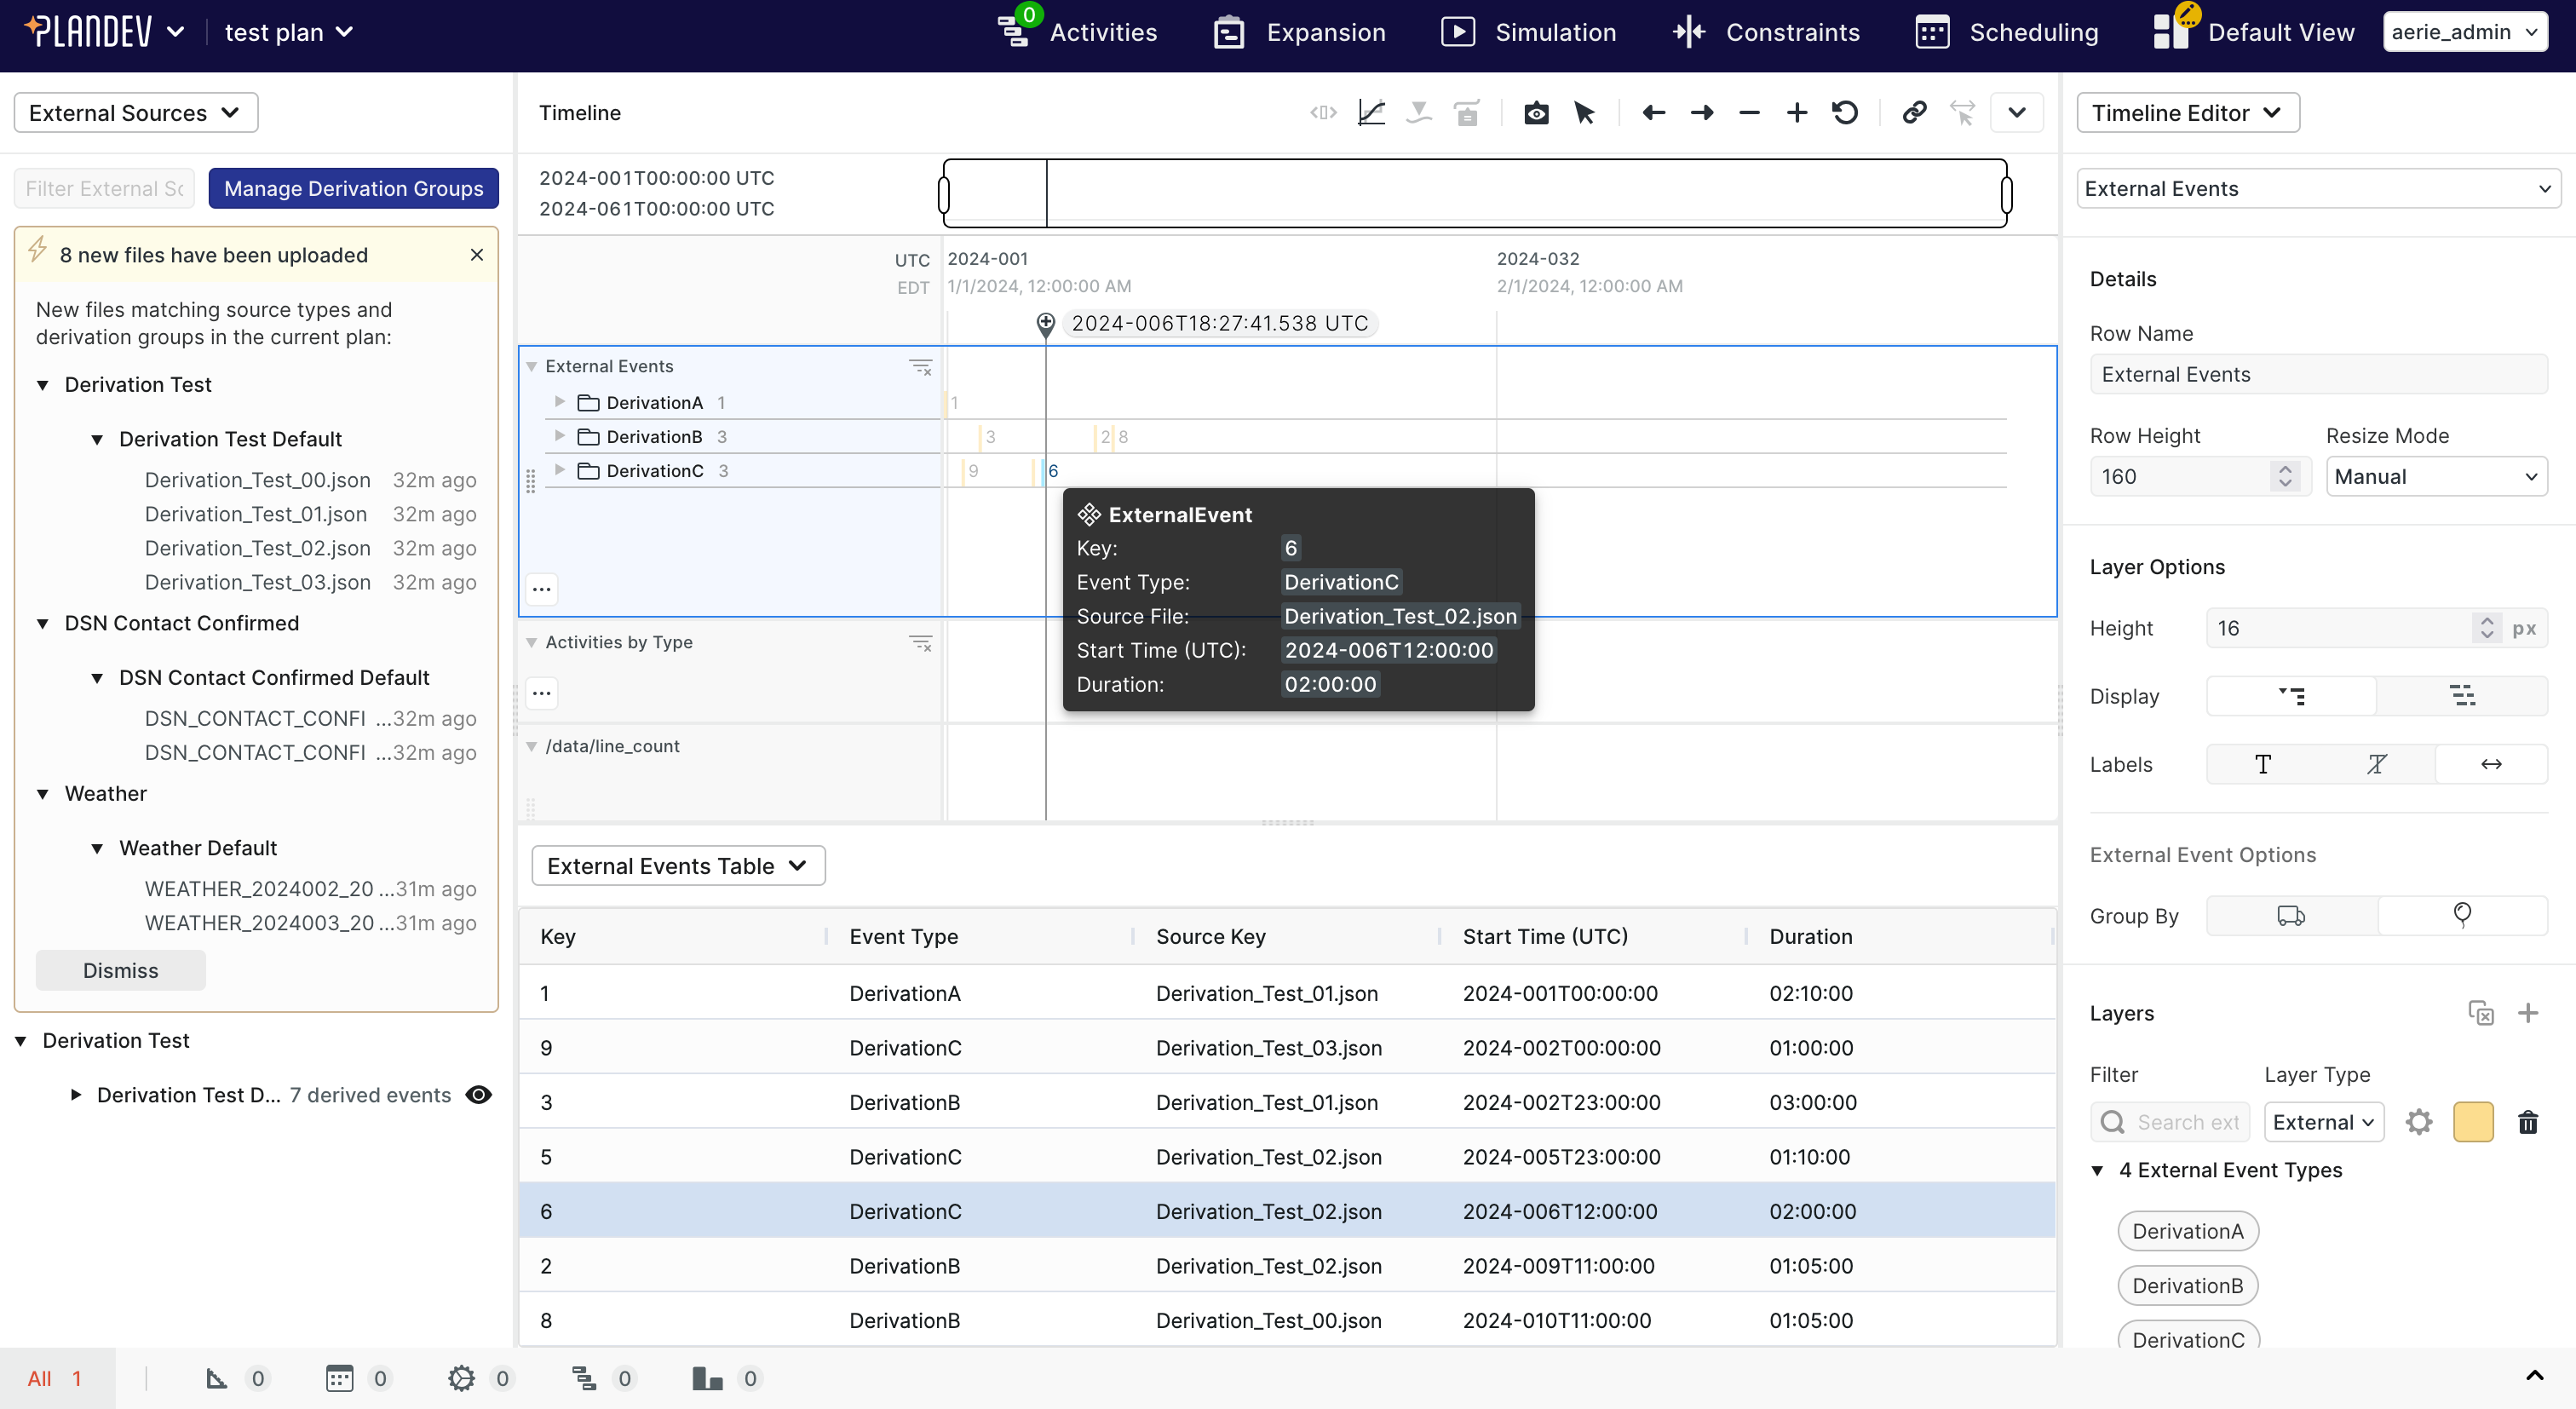This screenshot has width=2576, height=1409.
Task: Enable strikethrough labels option in Layer Options
Action: pyautogui.click(x=2377, y=764)
